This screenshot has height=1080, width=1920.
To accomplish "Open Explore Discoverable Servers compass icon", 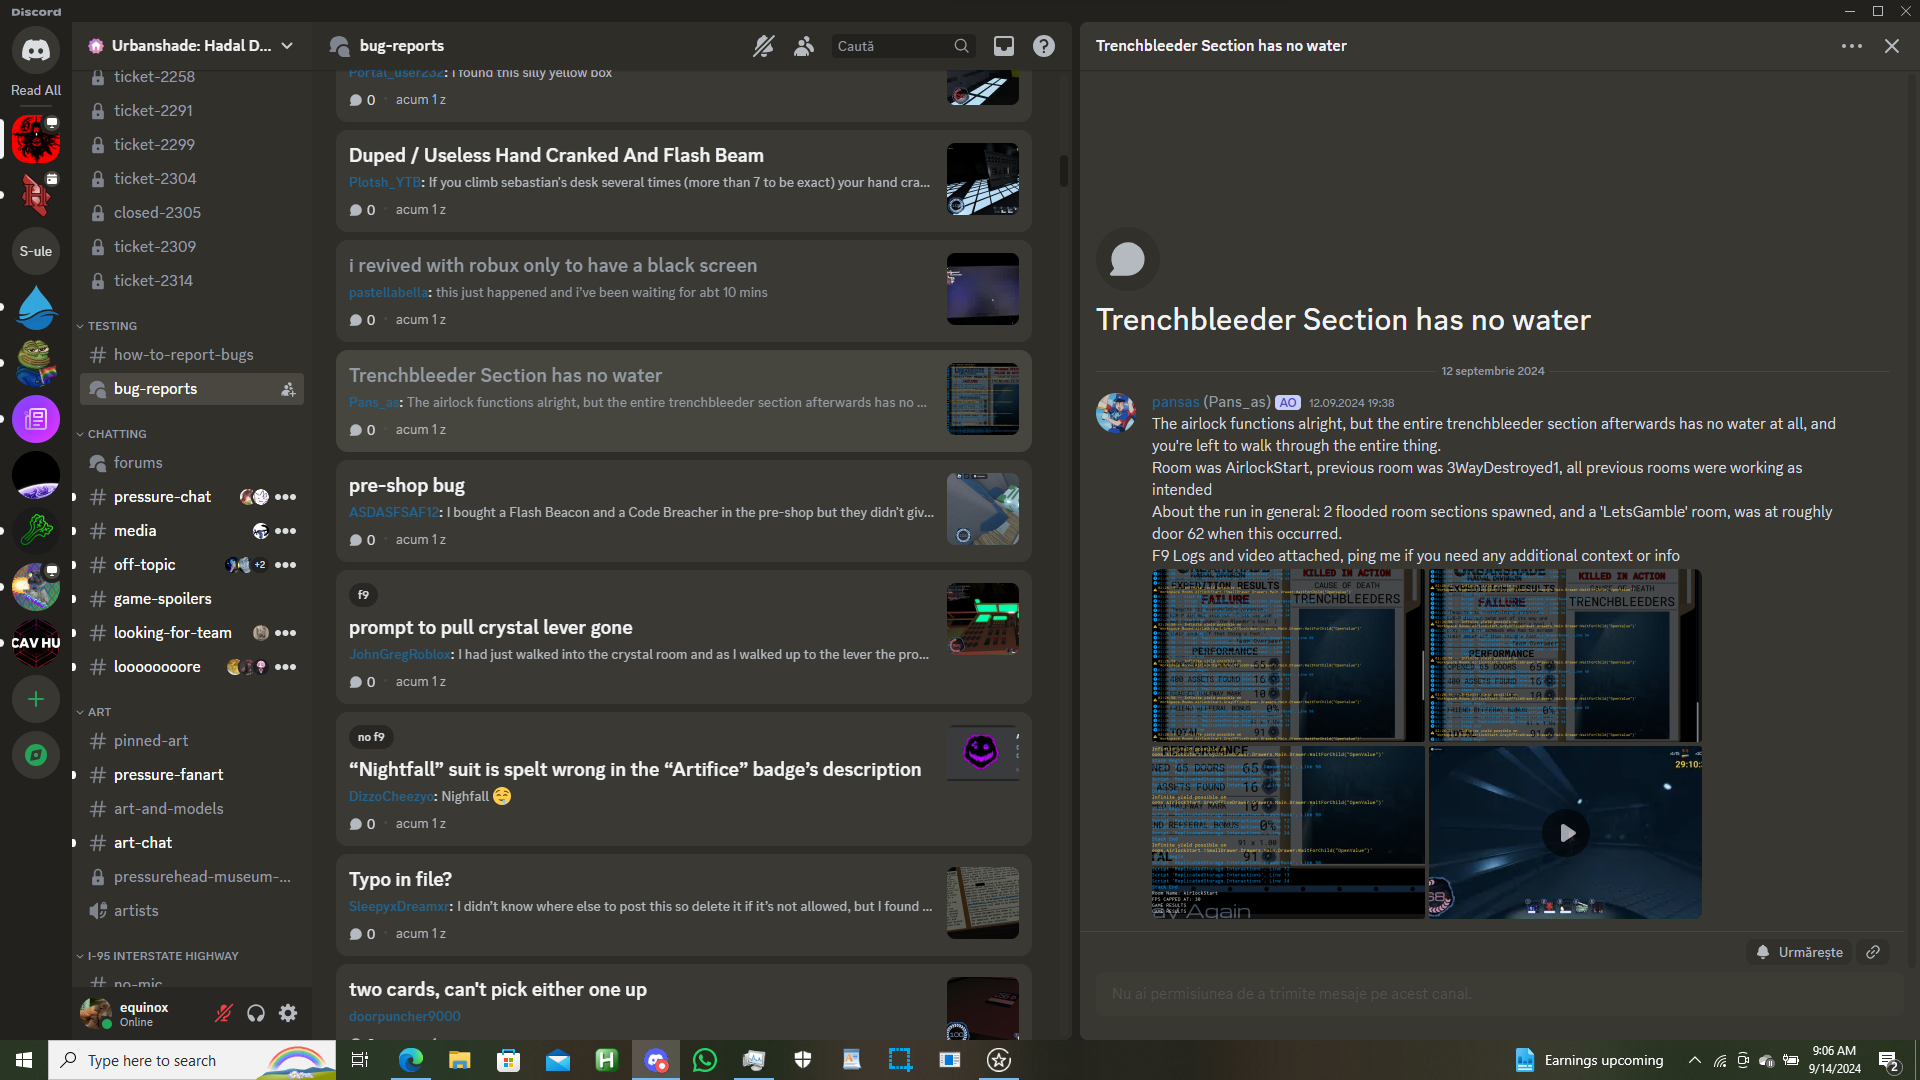I will pyautogui.click(x=36, y=755).
